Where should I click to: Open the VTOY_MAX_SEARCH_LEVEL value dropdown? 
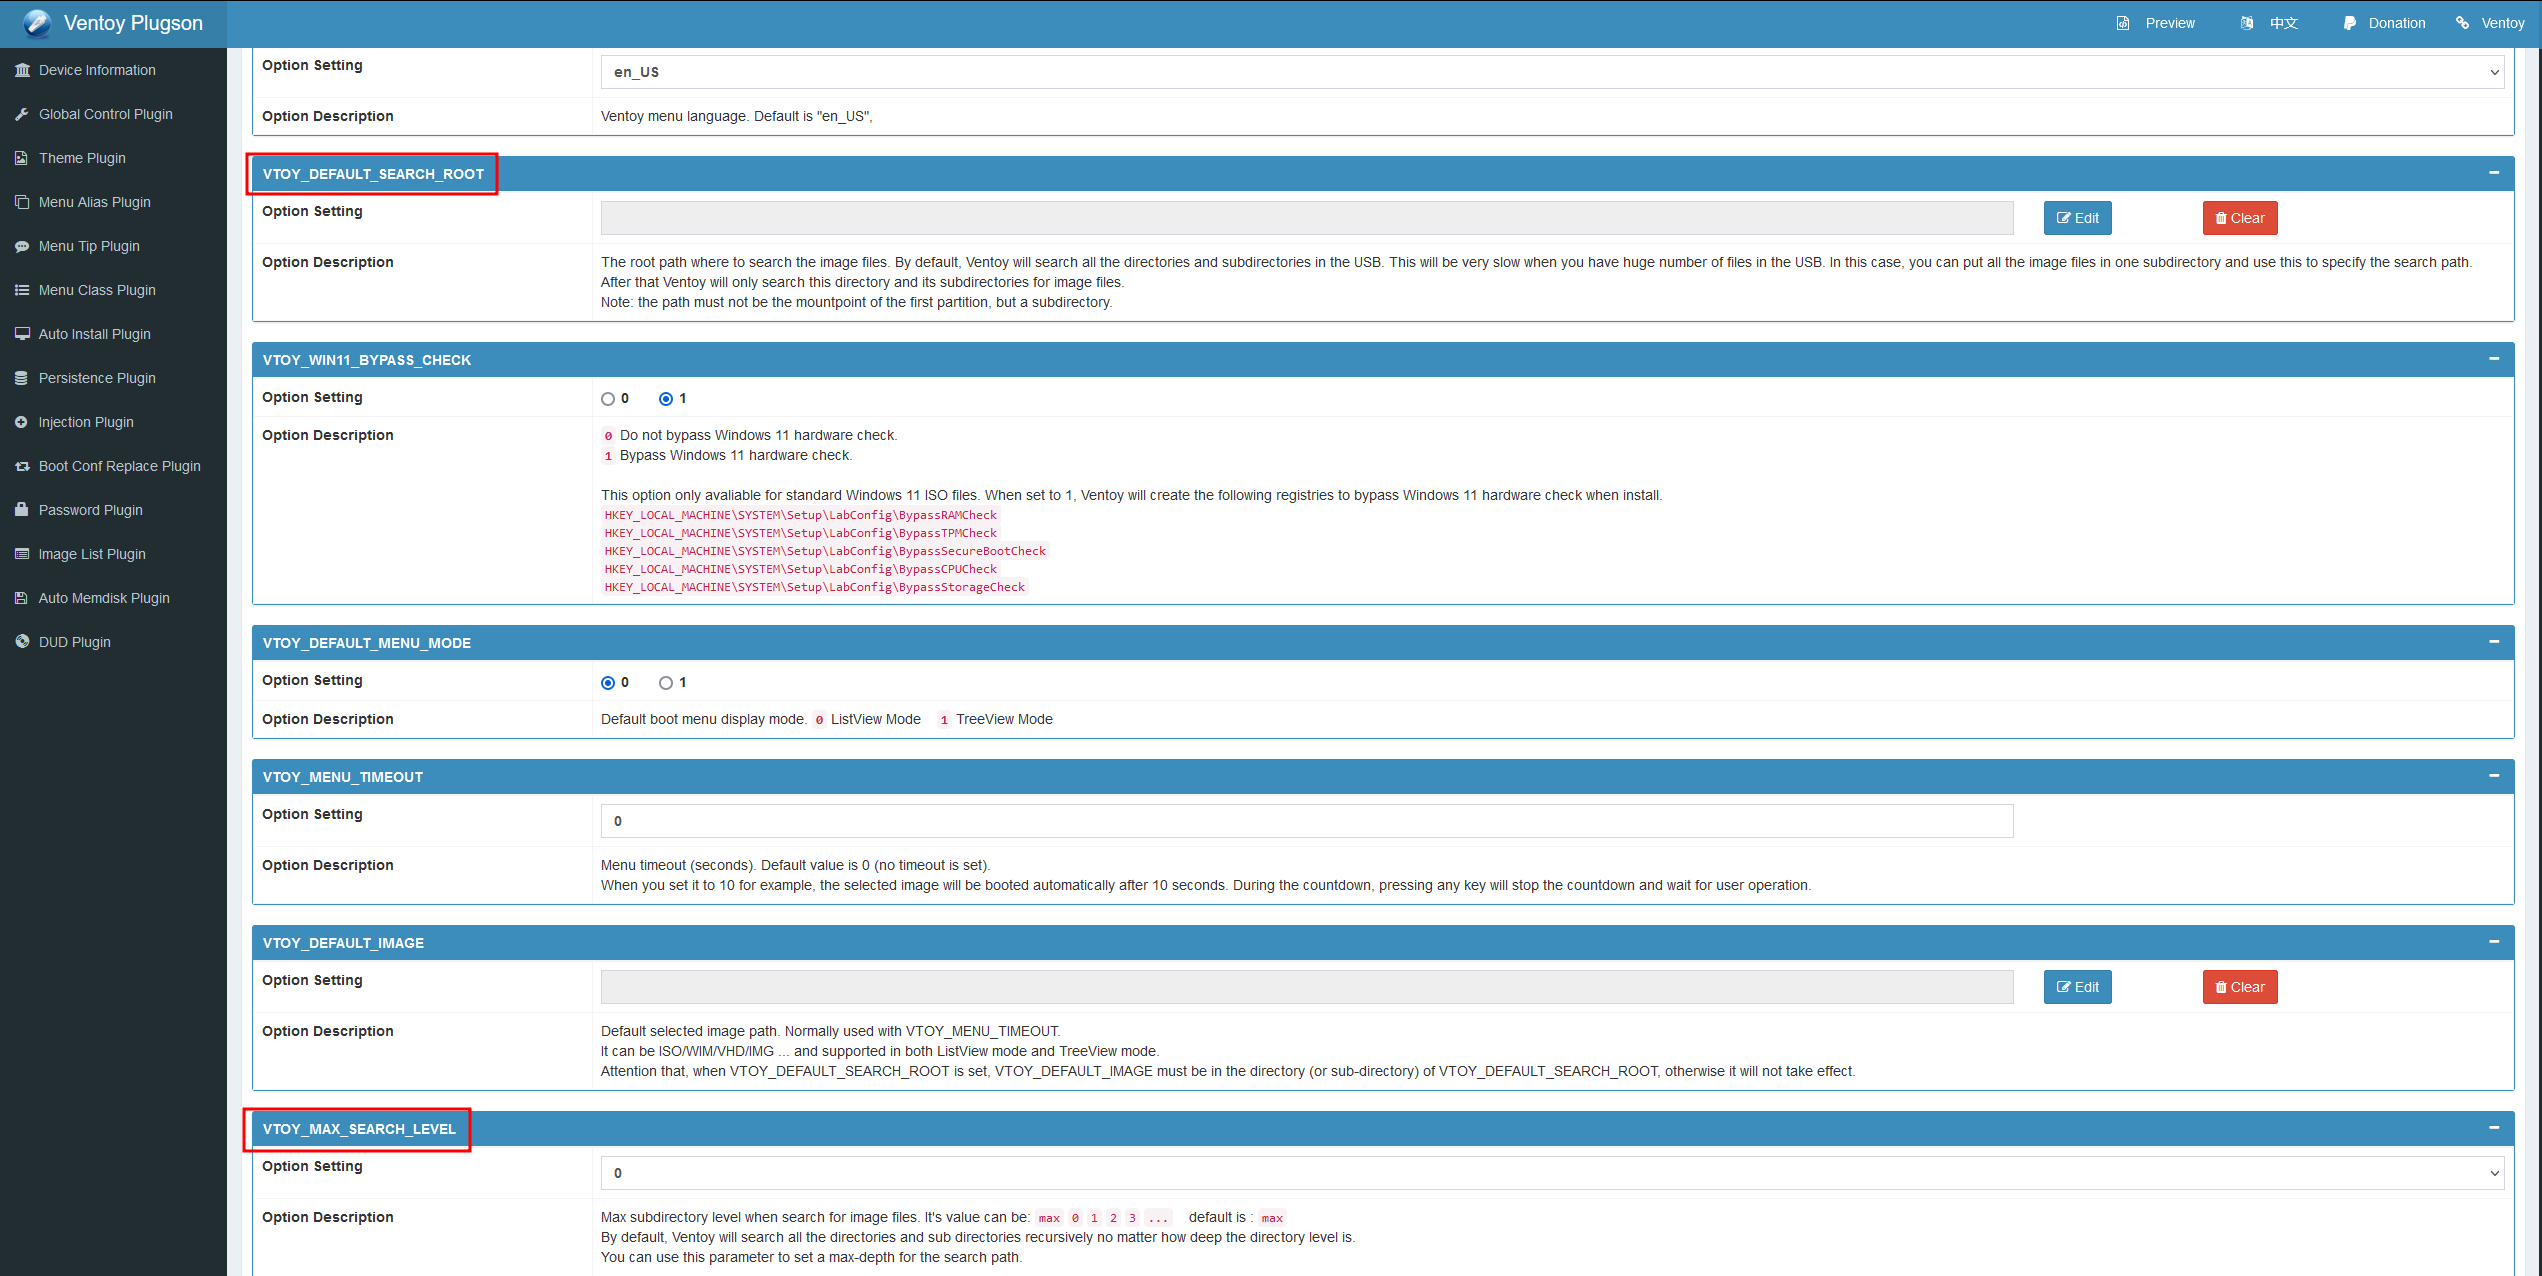[1551, 1173]
